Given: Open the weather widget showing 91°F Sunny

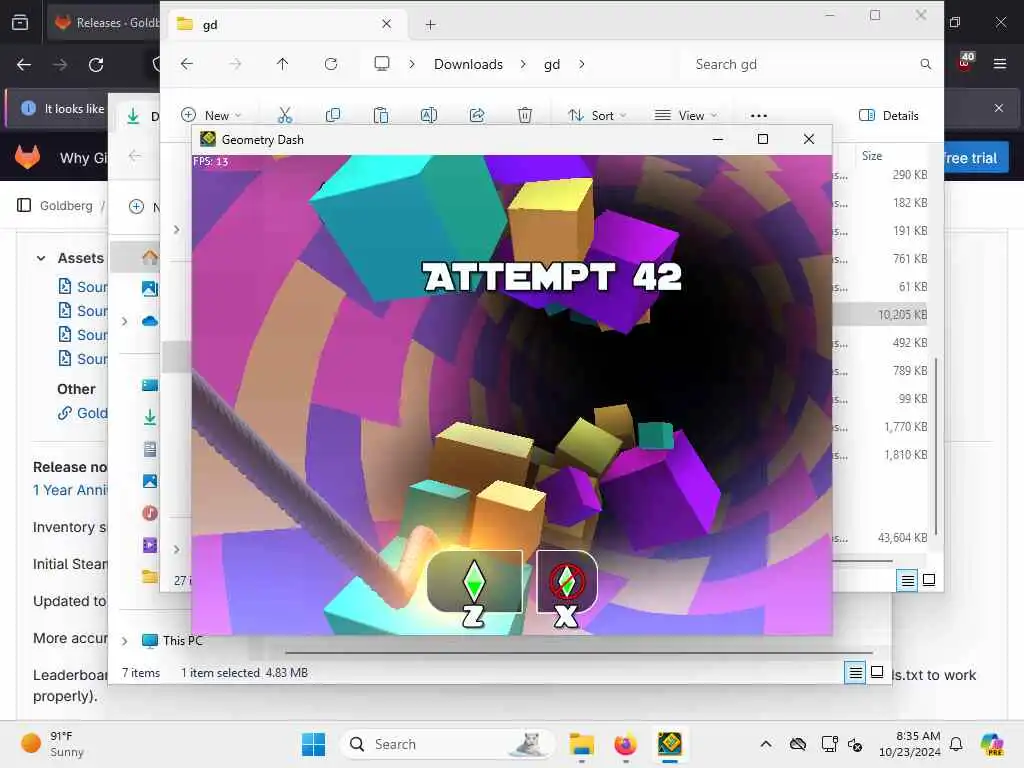Looking at the screenshot, I should coord(52,744).
